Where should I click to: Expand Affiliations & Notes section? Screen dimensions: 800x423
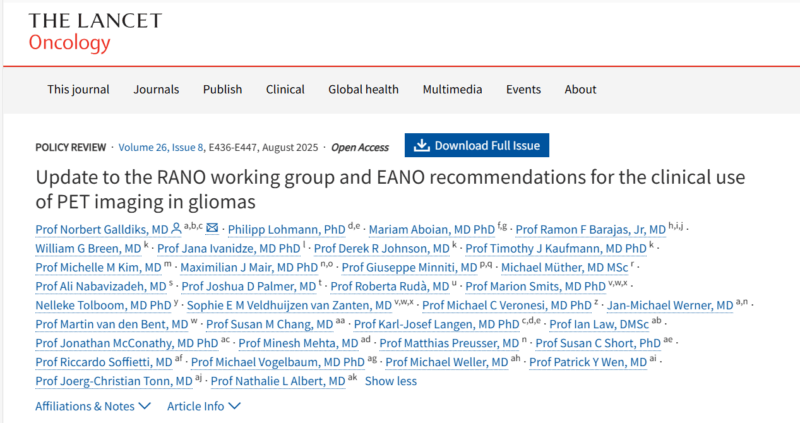[93, 406]
